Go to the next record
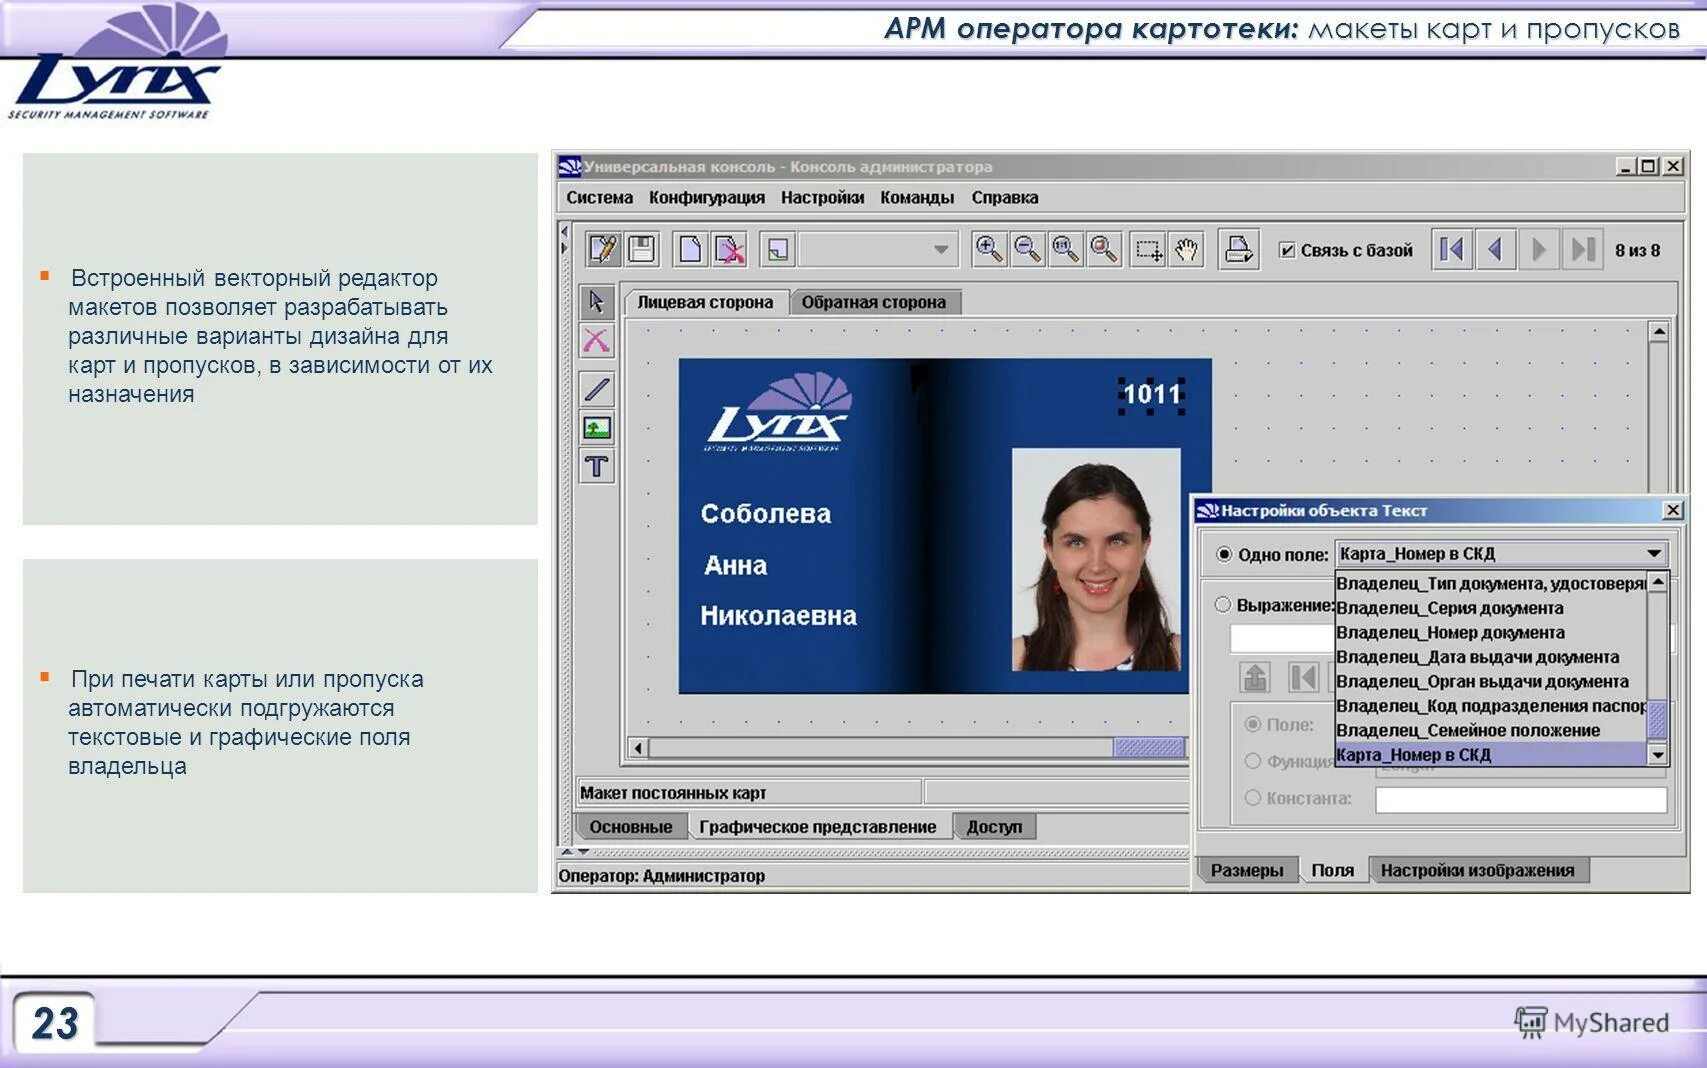The height and width of the screenshot is (1068, 1707). pos(1539,249)
